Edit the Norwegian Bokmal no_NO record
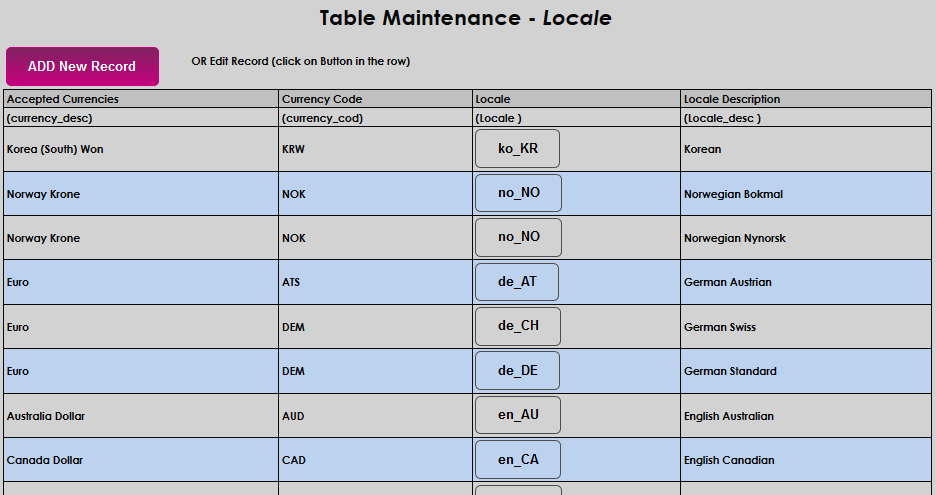Screen dimensions: 936x495 [x=518, y=193]
